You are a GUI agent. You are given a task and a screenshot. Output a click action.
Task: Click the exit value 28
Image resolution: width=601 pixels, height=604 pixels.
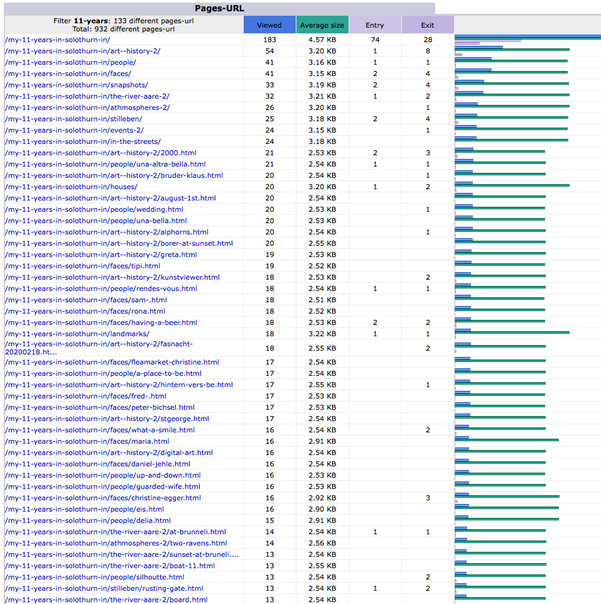pos(428,40)
